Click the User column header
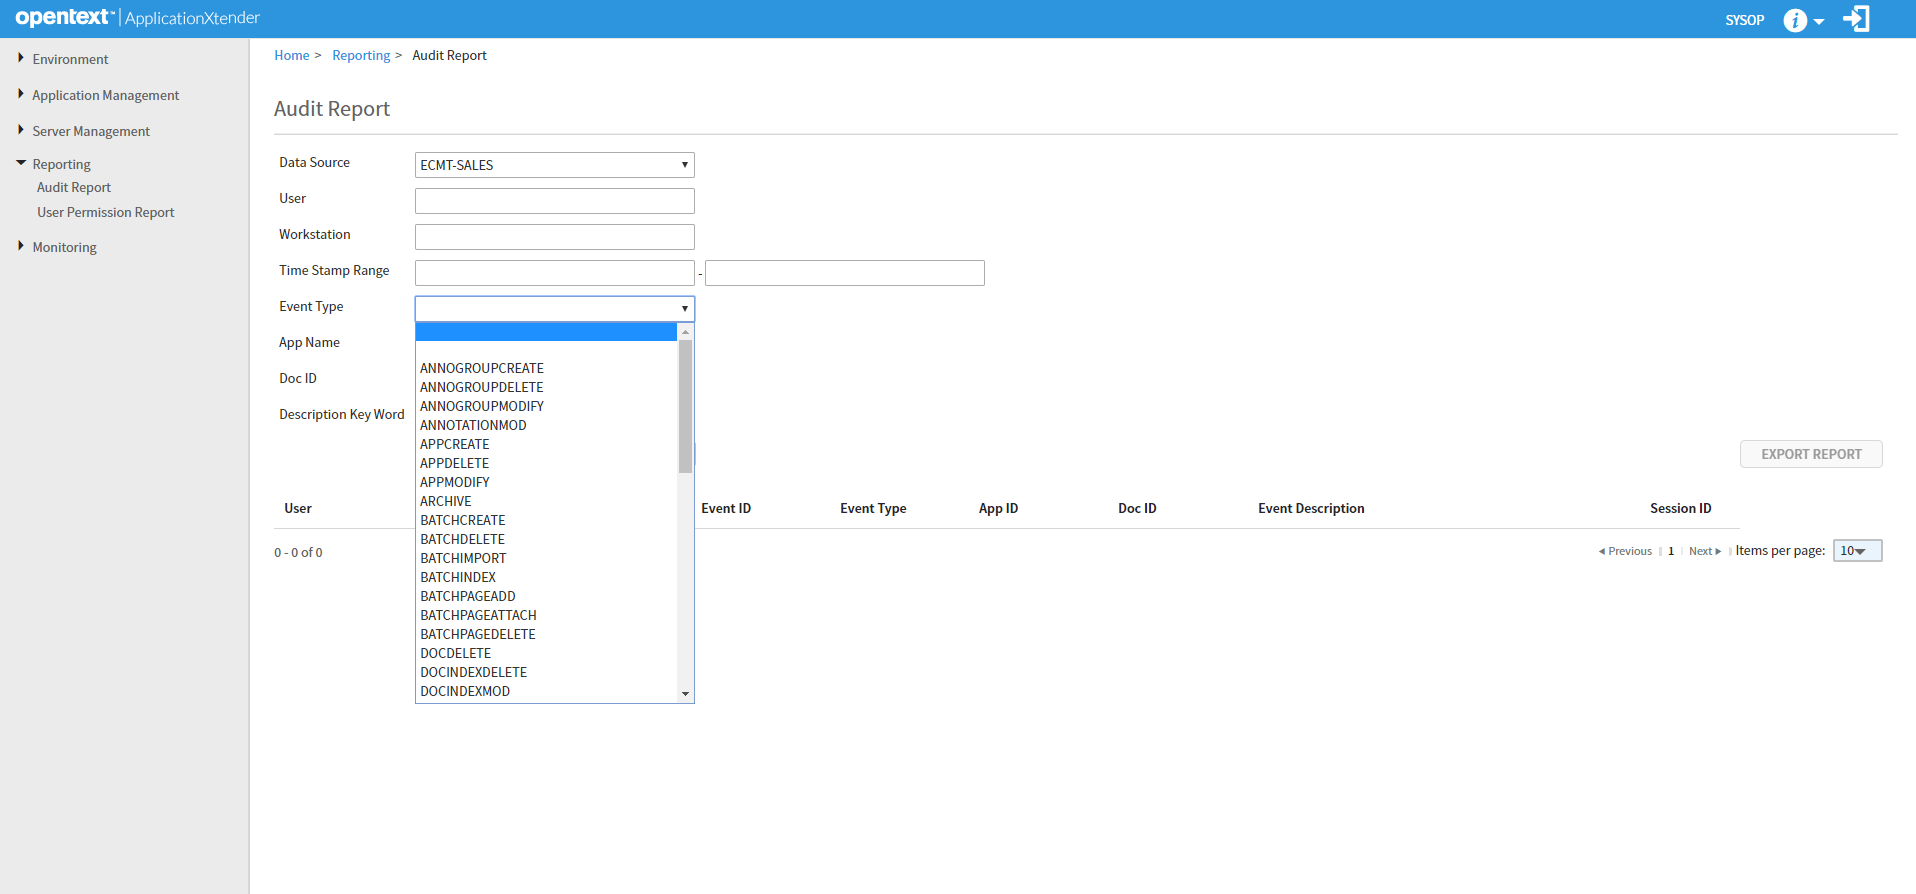The height and width of the screenshot is (894, 1916). pos(298,508)
